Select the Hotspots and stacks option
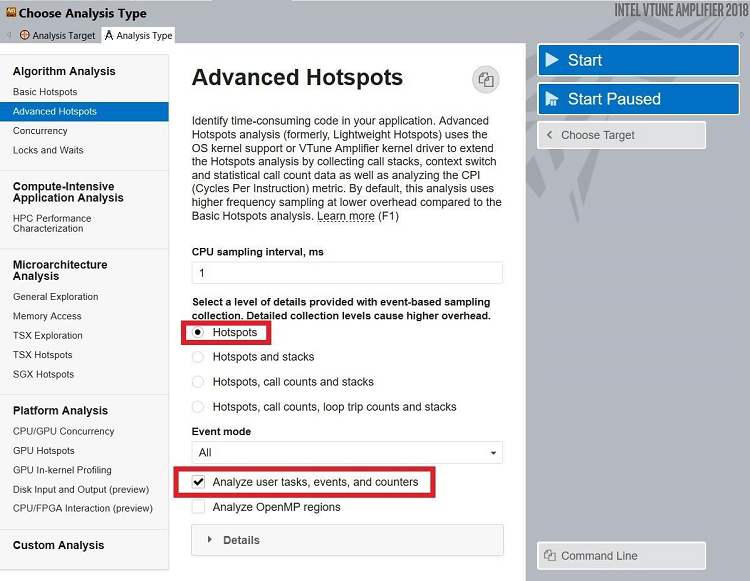This screenshot has height=581, width=750. pos(198,357)
